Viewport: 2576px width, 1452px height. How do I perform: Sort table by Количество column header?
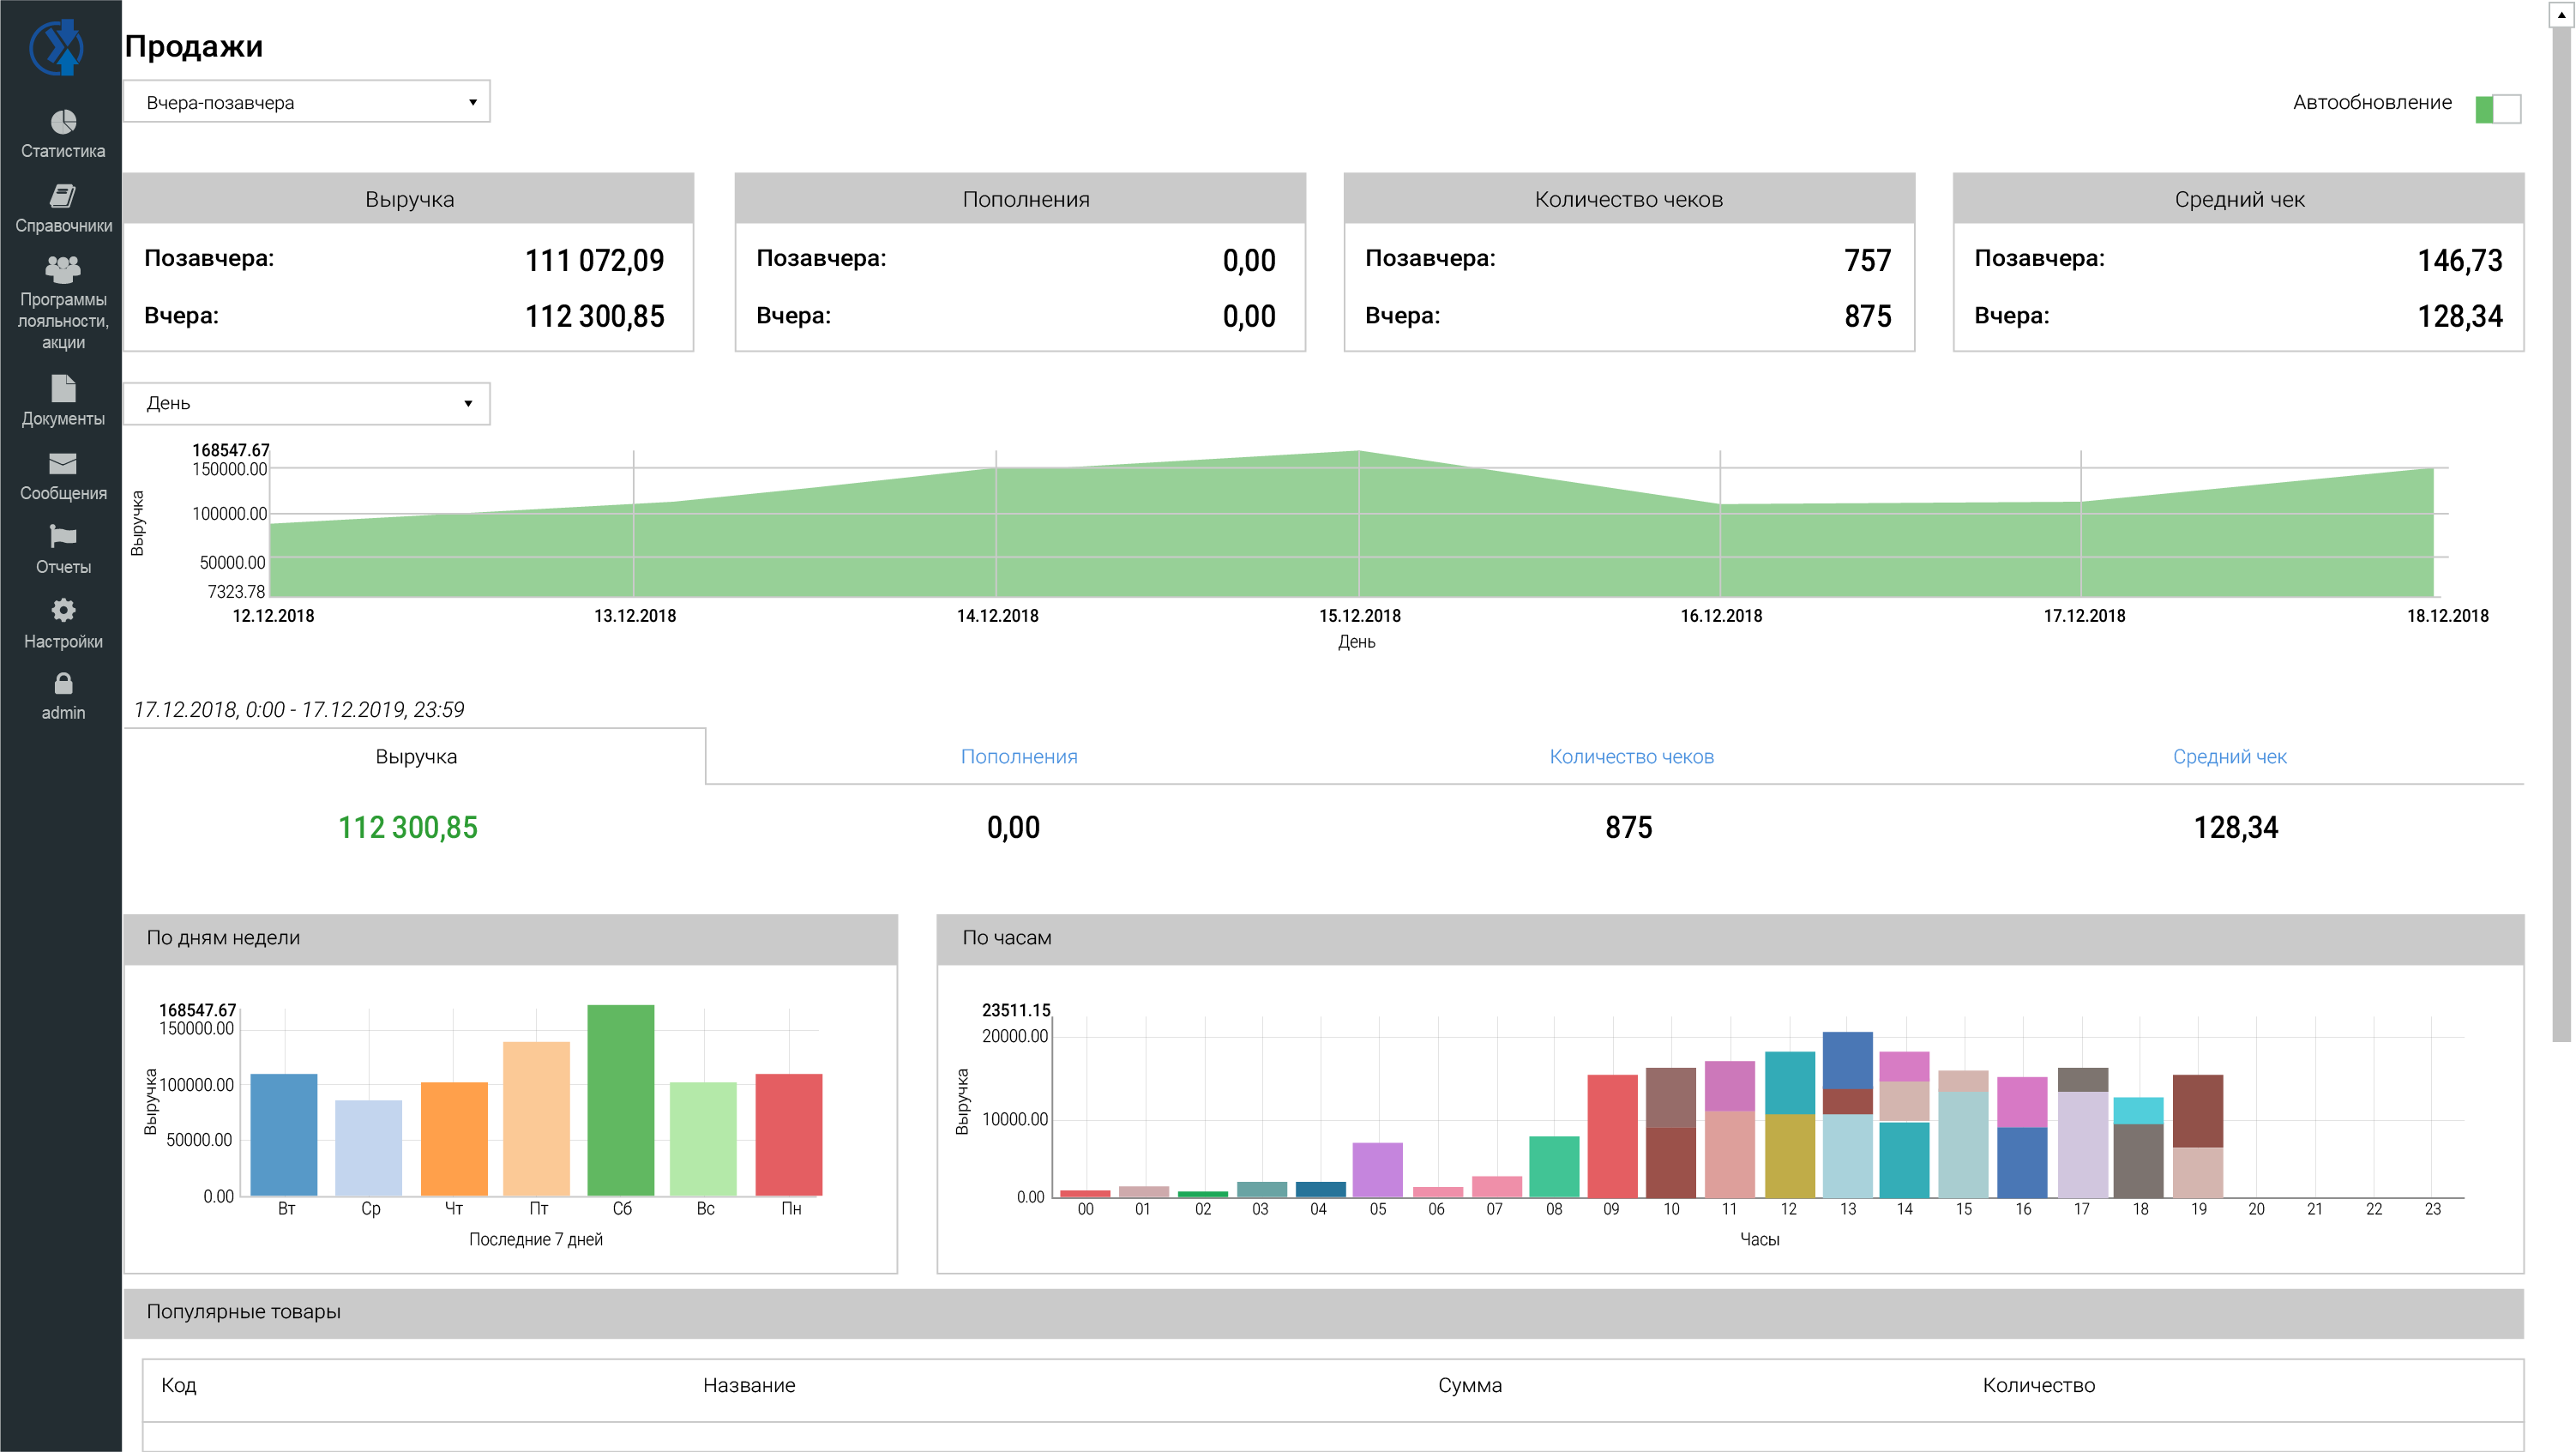(x=2039, y=1385)
